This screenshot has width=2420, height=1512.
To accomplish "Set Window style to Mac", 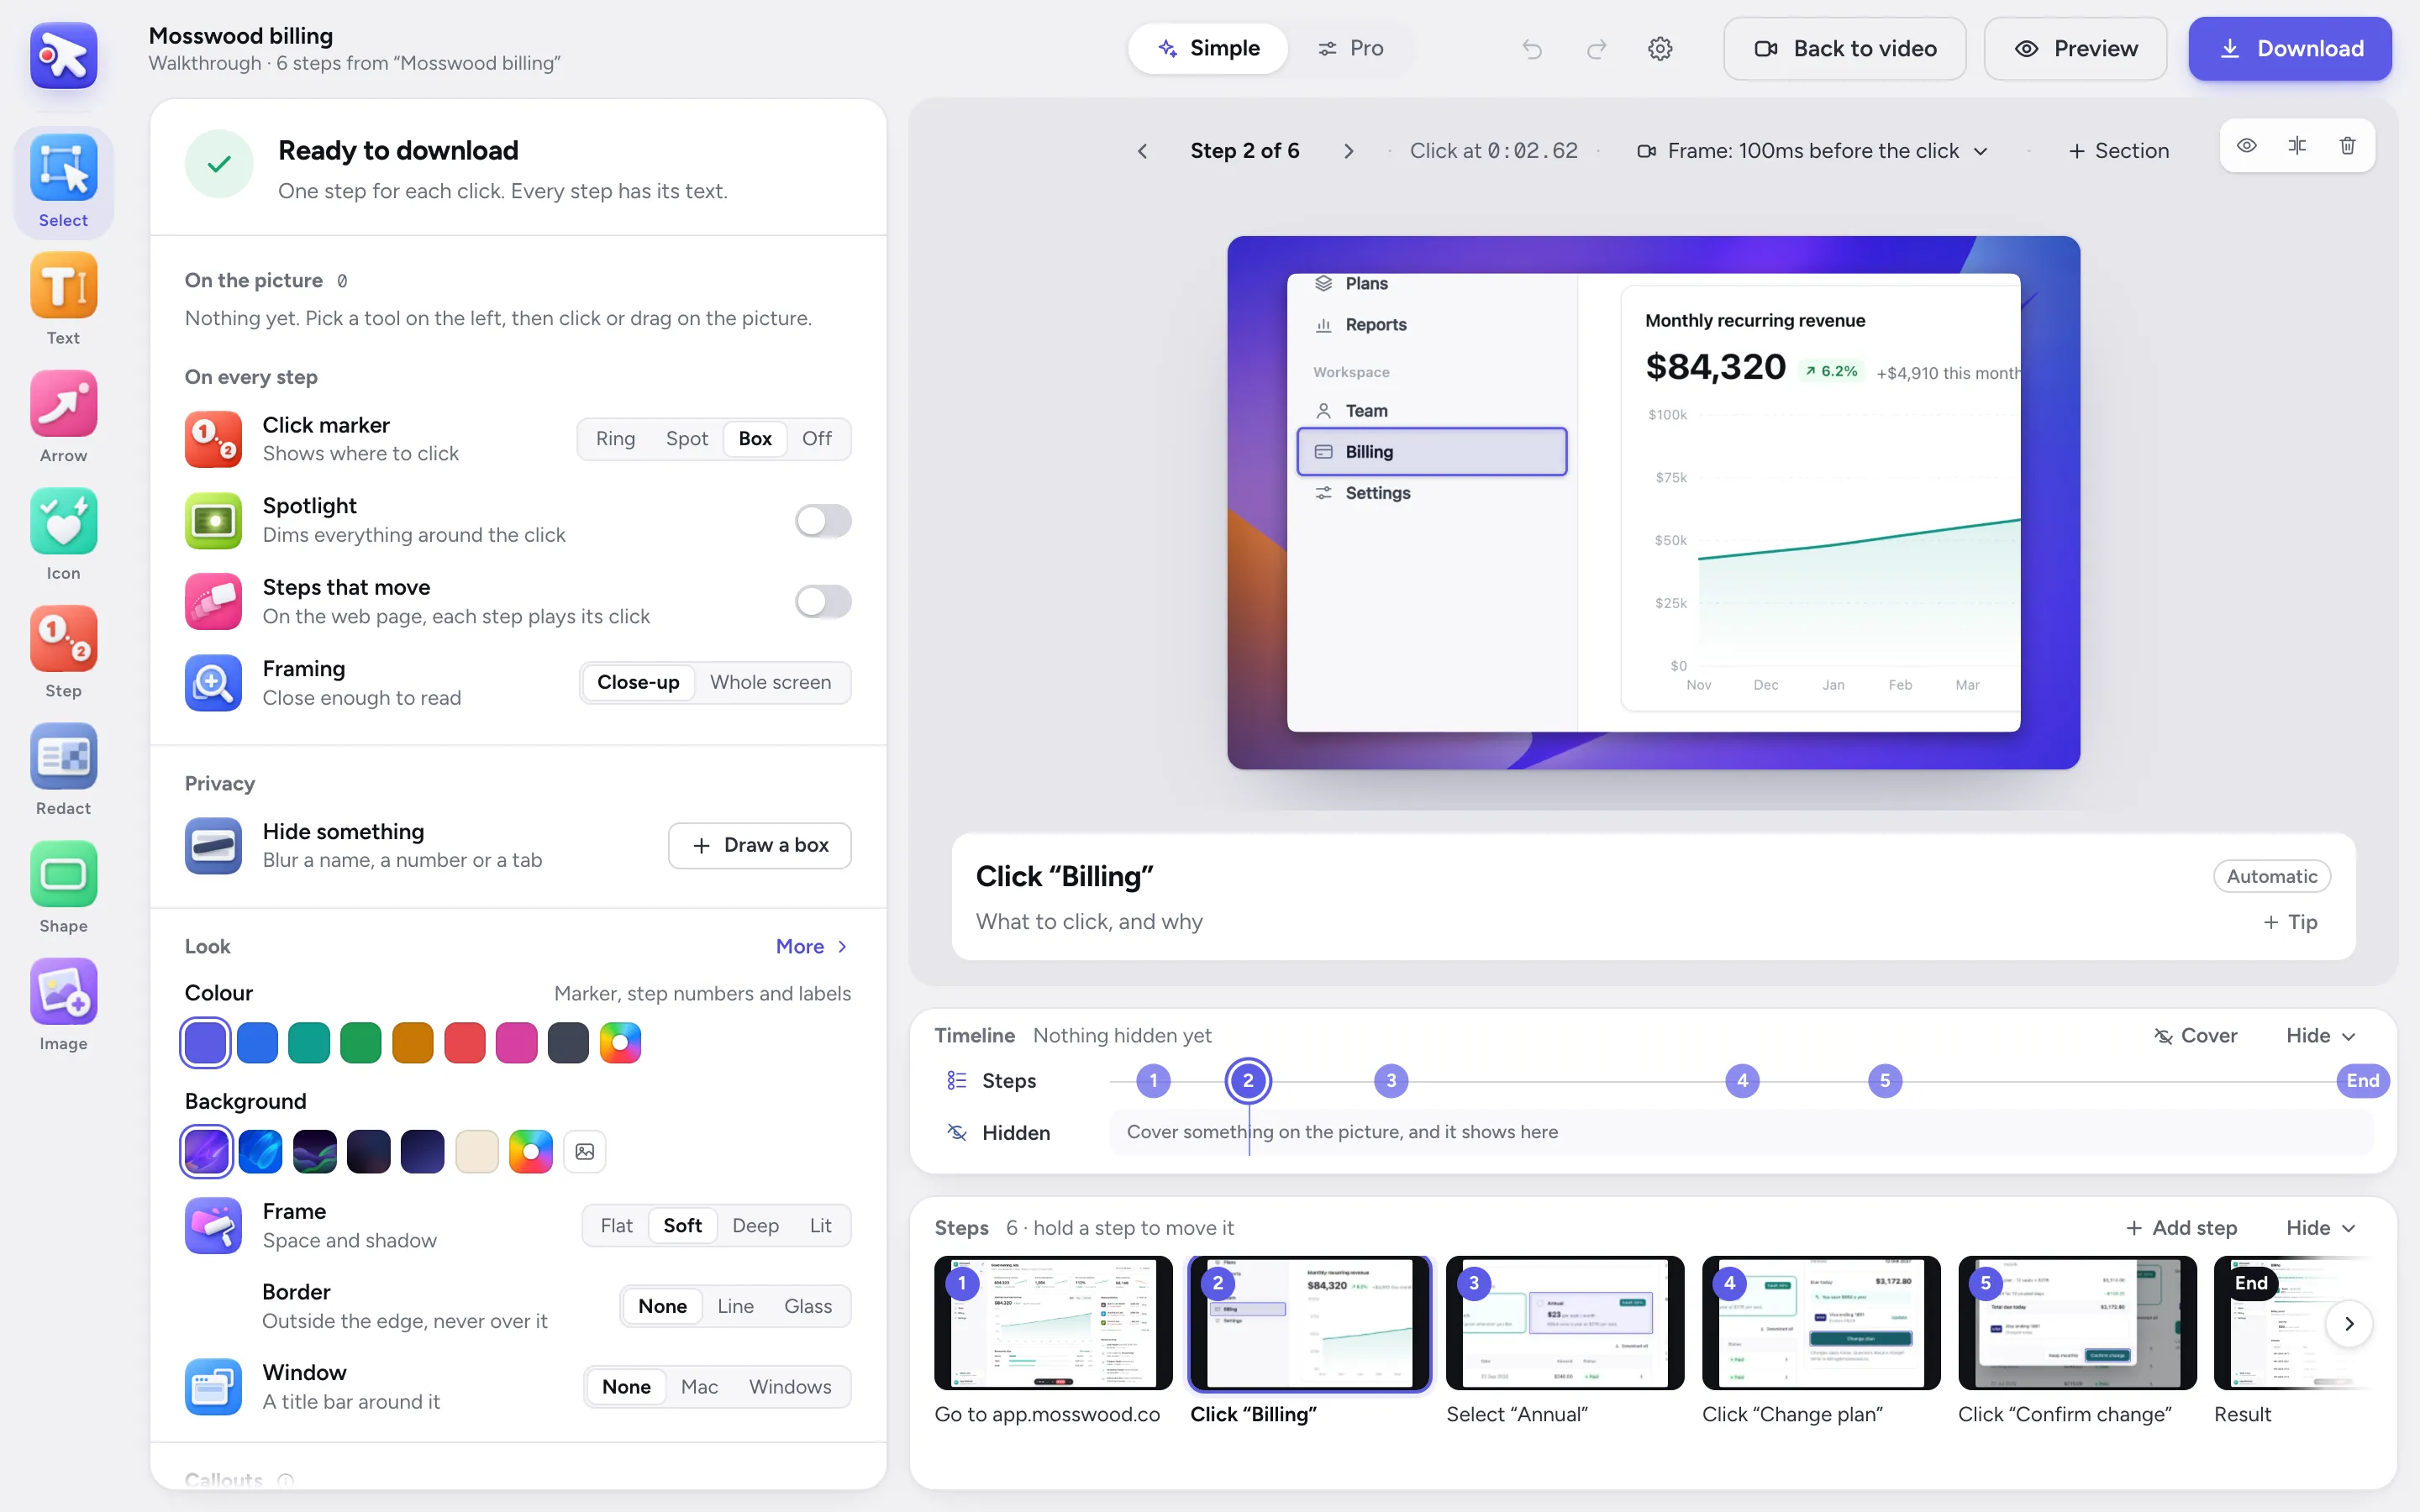I will (699, 1386).
